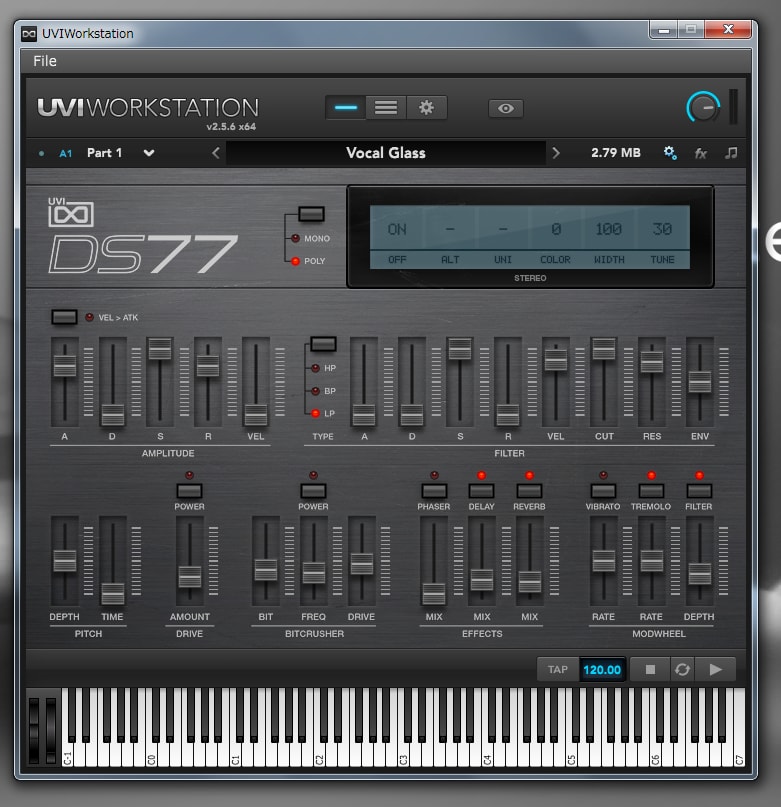The image size is (781, 807).
Task: Click amplitude VEL slider
Action: pos(256,415)
